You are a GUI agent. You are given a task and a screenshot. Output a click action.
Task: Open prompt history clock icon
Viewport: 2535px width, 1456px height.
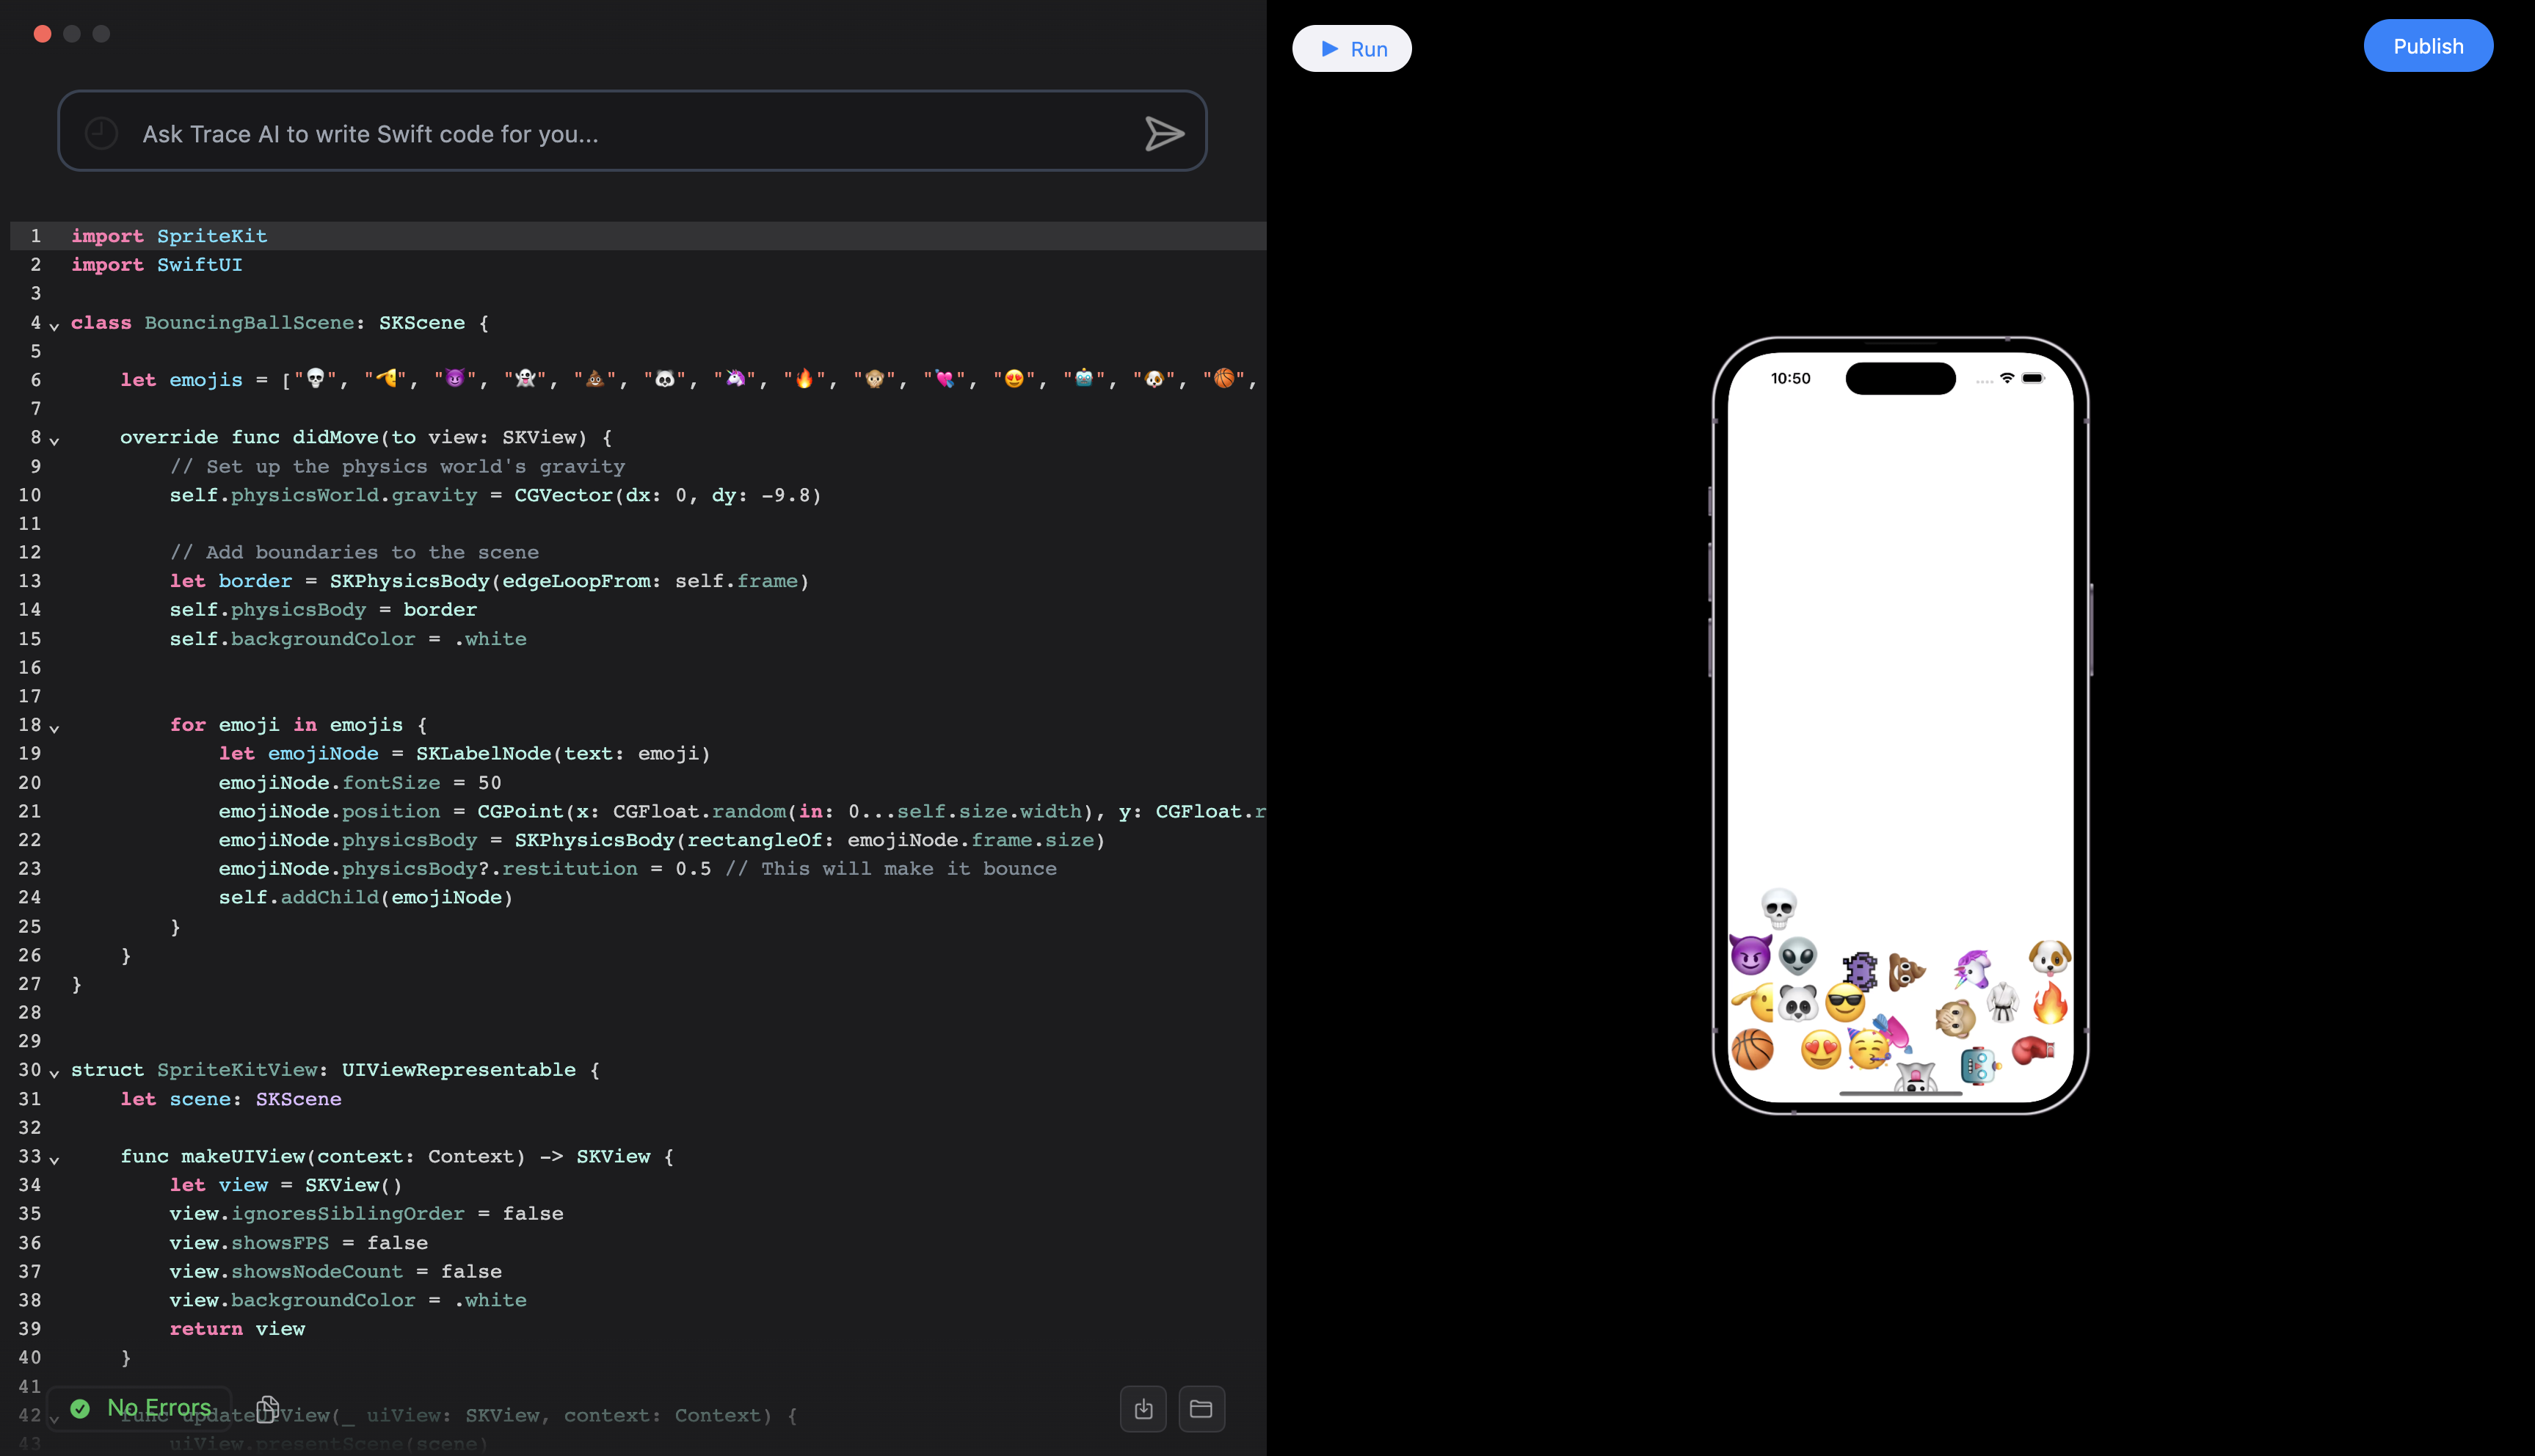[x=101, y=133]
